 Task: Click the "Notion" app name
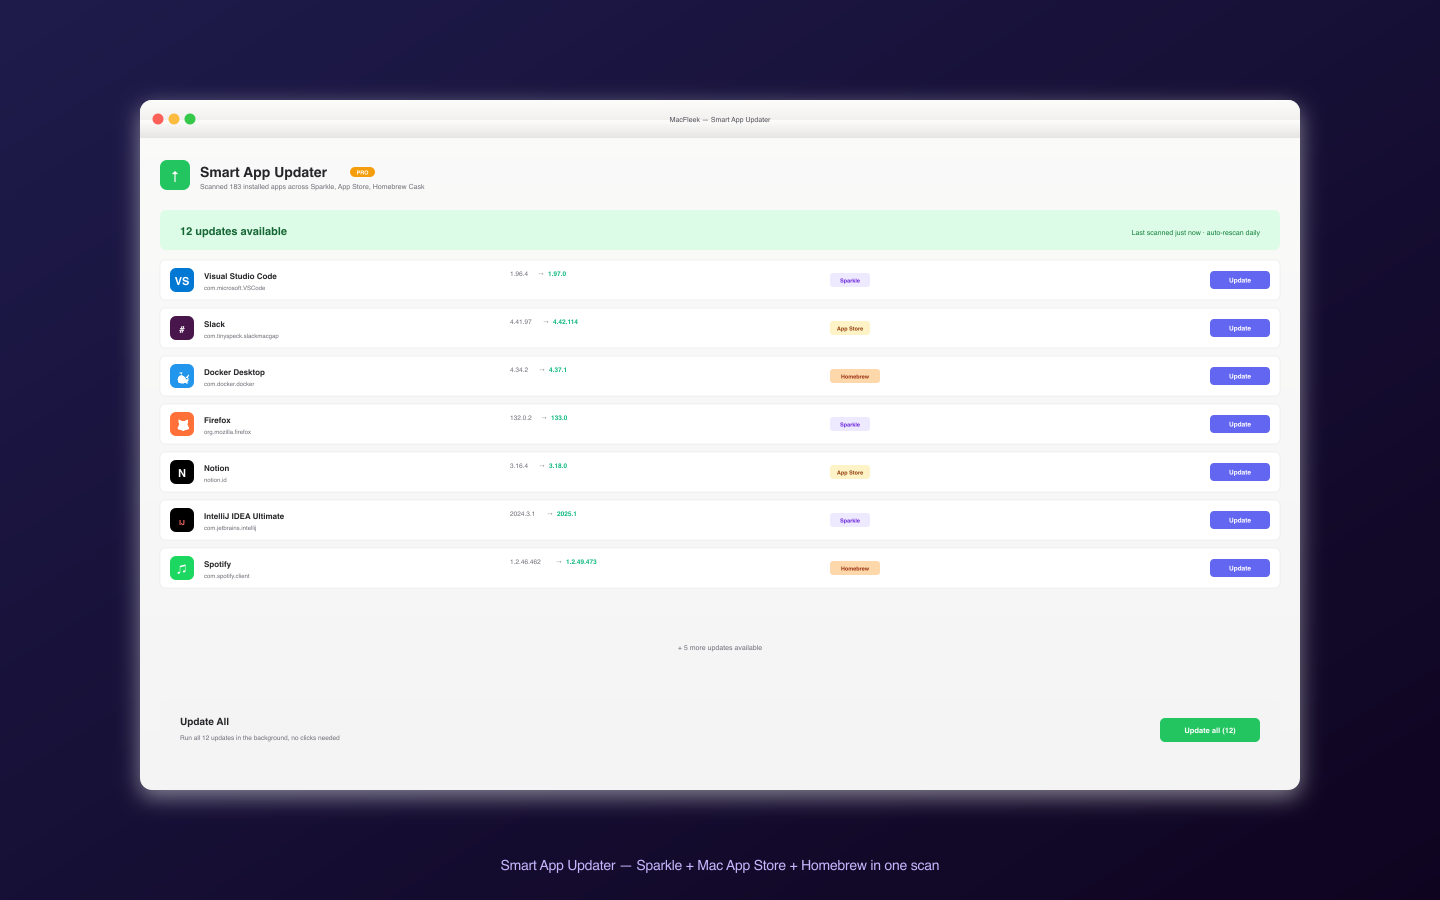216,468
